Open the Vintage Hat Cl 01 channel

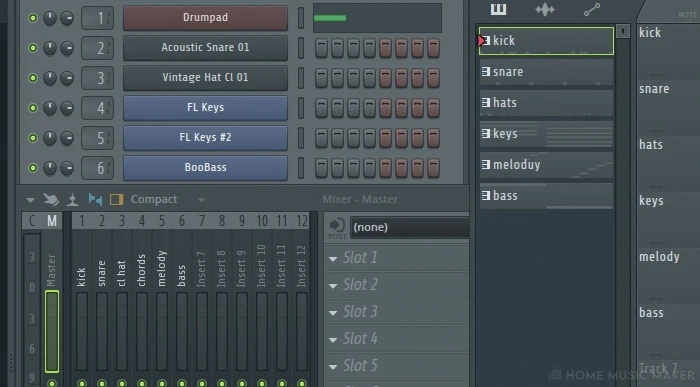tap(205, 78)
